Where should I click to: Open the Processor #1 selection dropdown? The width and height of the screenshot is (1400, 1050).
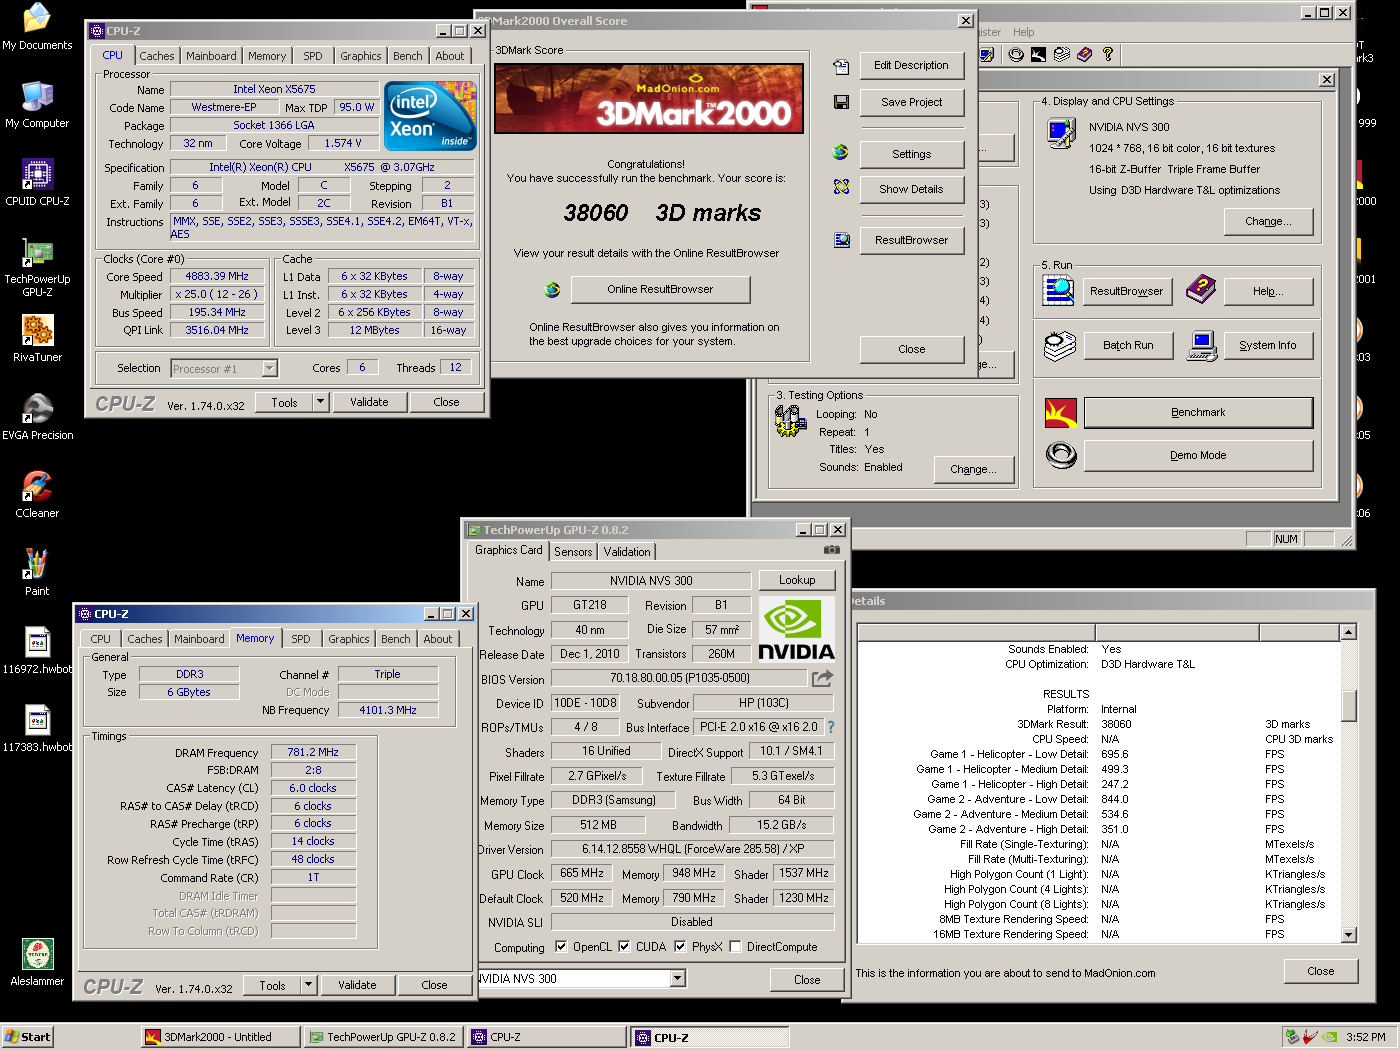pyautogui.click(x=269, y=368)
